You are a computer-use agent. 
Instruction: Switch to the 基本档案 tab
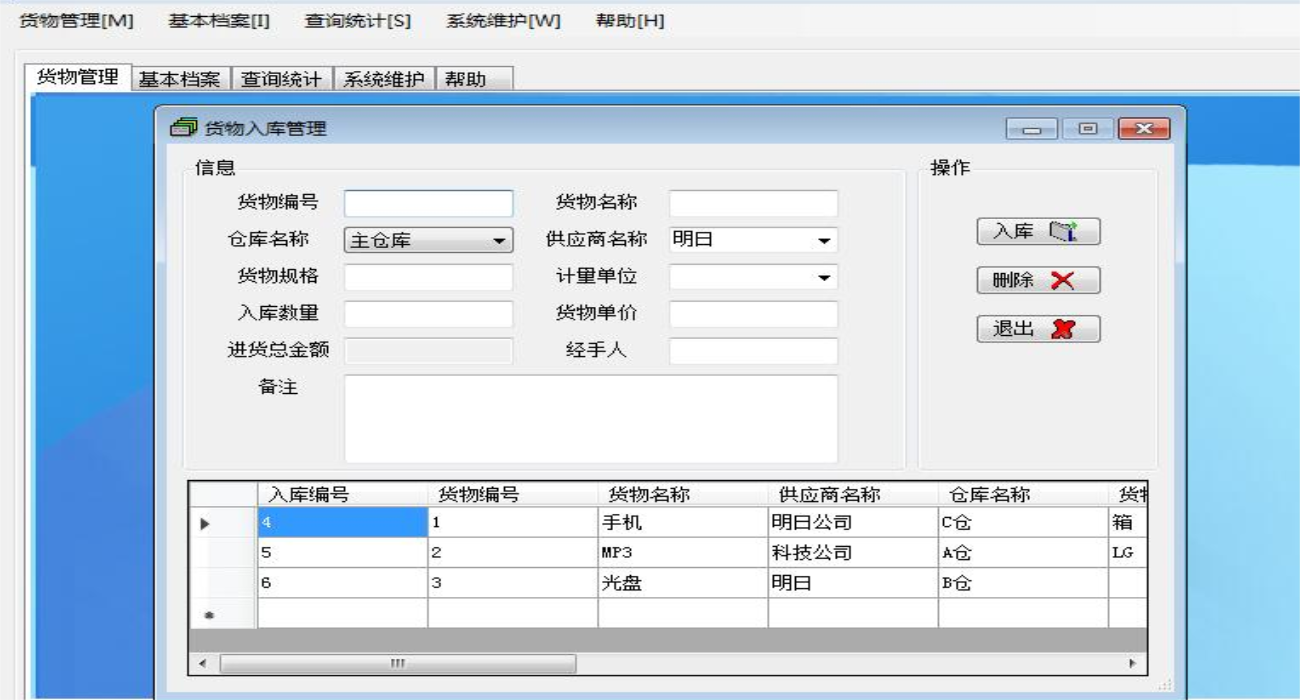tap(180, 79)
